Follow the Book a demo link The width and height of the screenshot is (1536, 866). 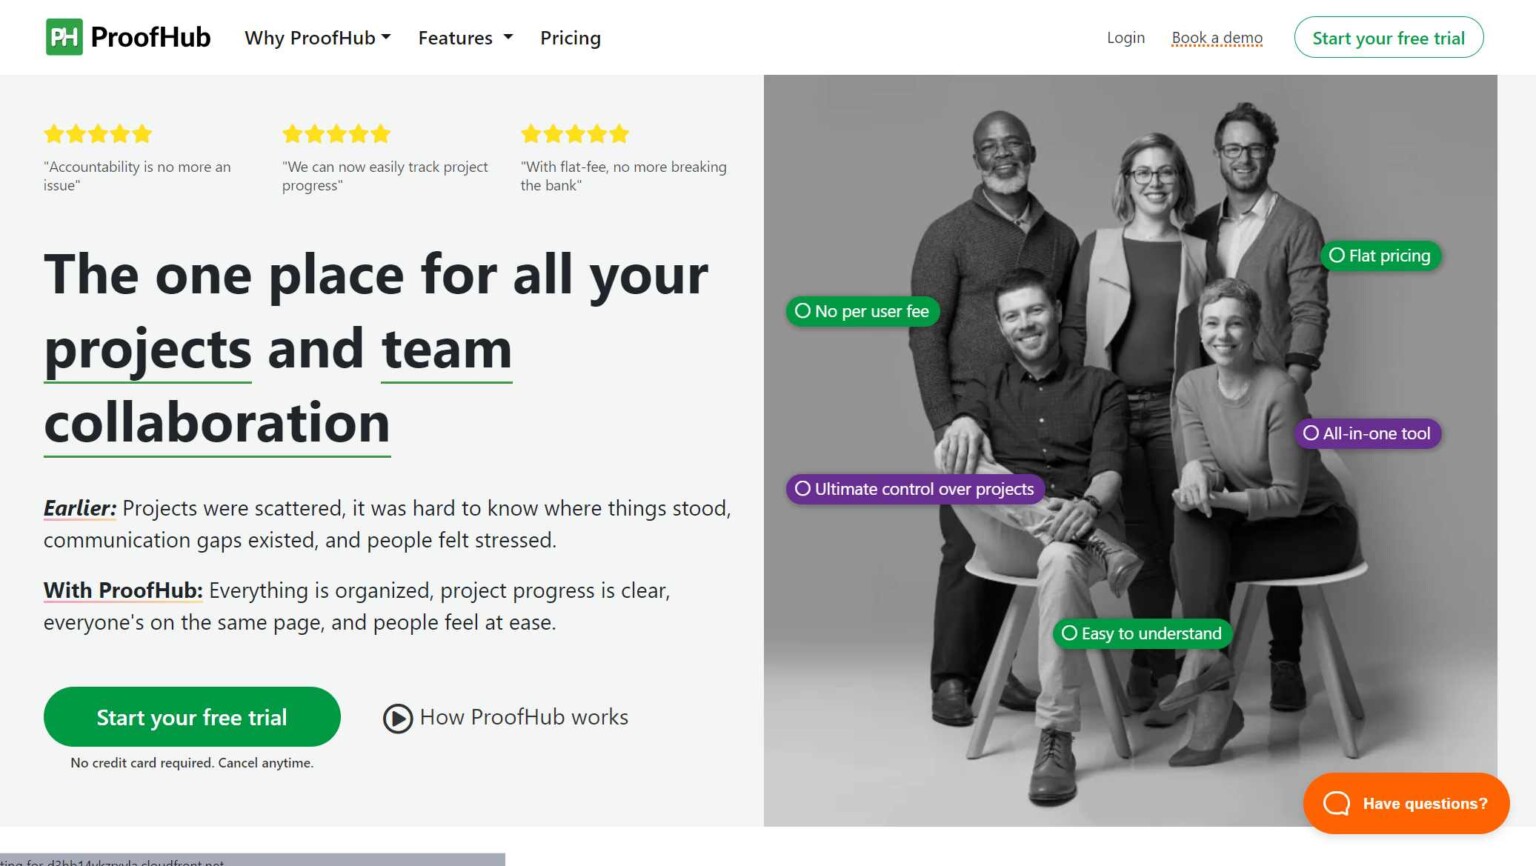tap(1217, 37)
